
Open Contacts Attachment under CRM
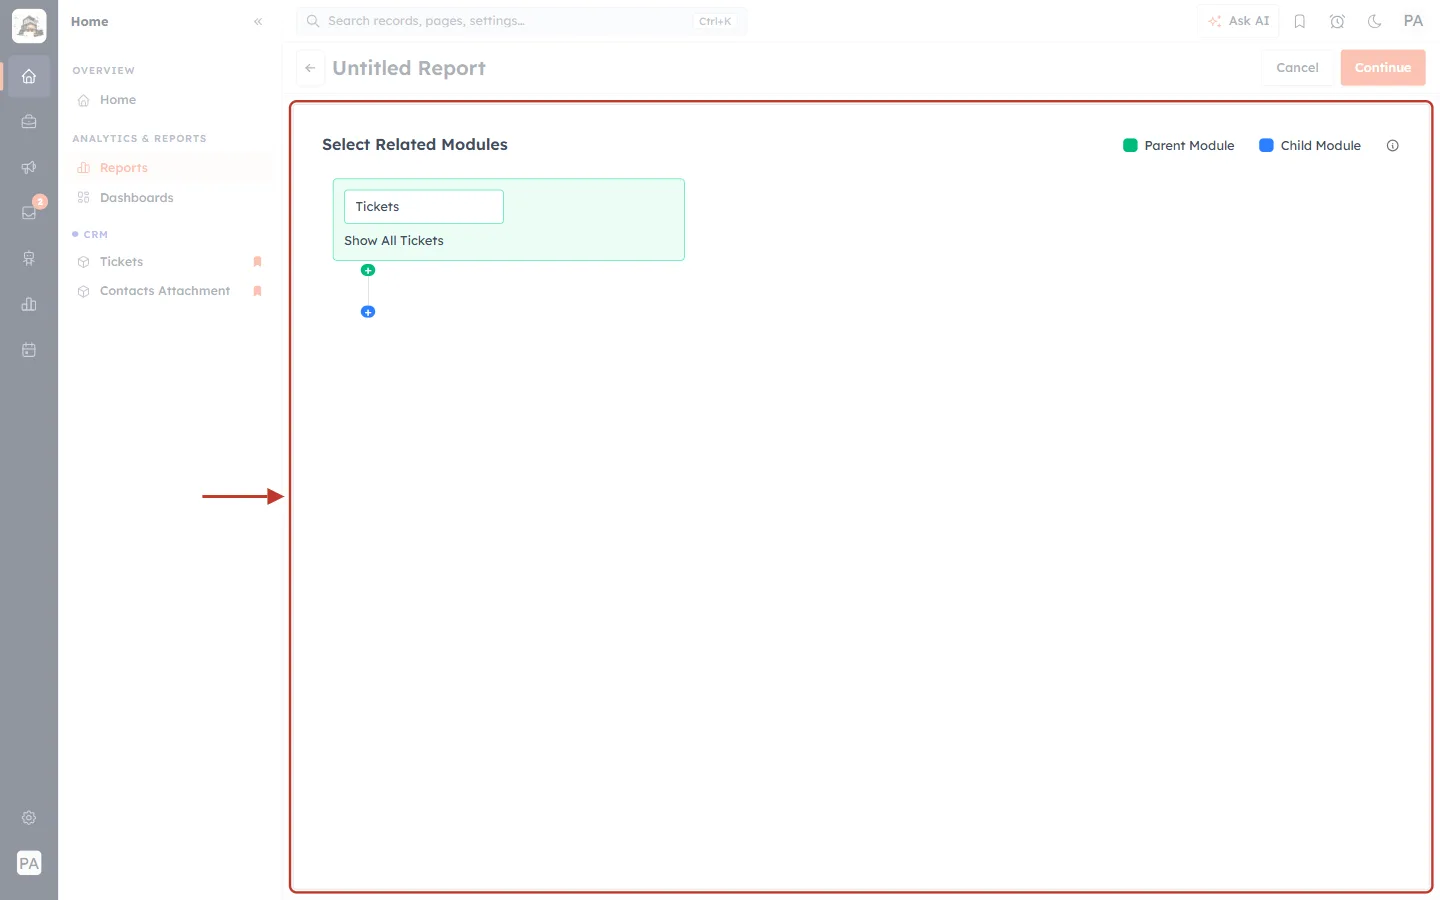point(165,291)
